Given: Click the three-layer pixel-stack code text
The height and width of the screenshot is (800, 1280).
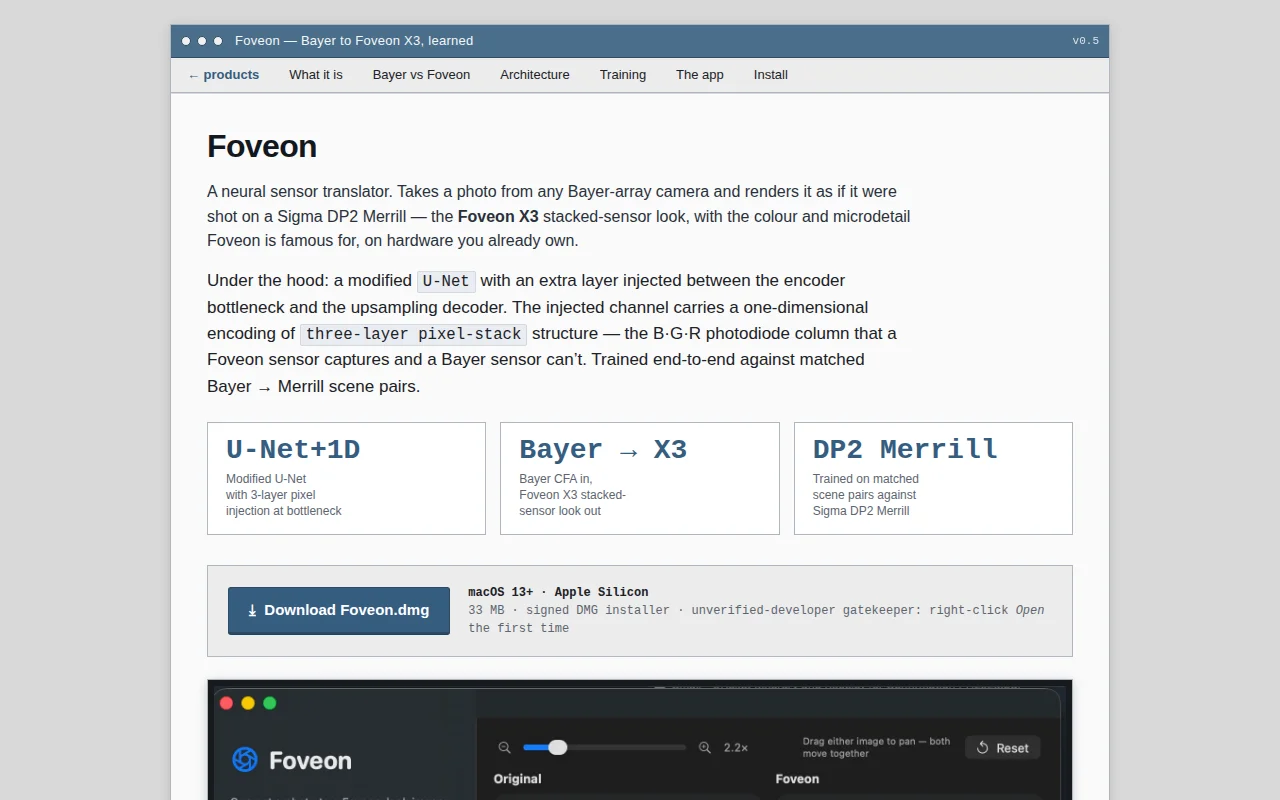Looking at the screenshot, I should pyautogui.click(x=413, y=334).
